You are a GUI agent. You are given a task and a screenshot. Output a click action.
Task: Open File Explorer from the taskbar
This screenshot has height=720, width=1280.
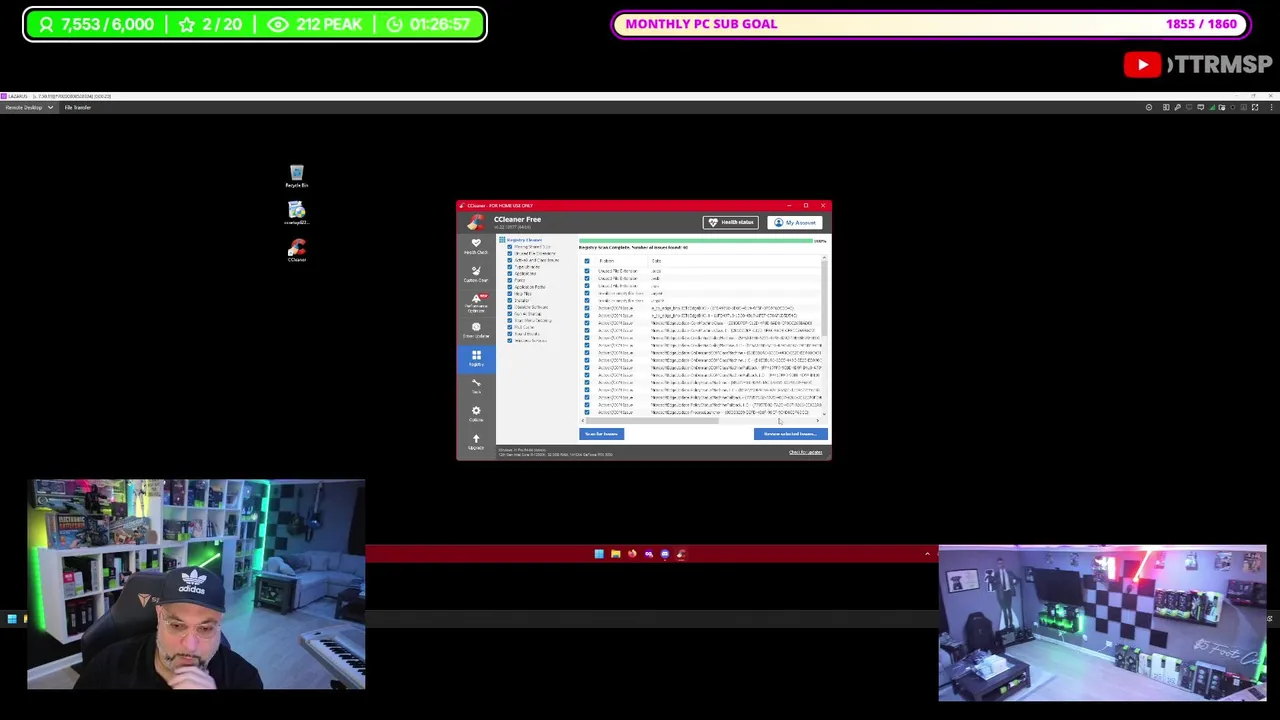(x=615, y=554)
